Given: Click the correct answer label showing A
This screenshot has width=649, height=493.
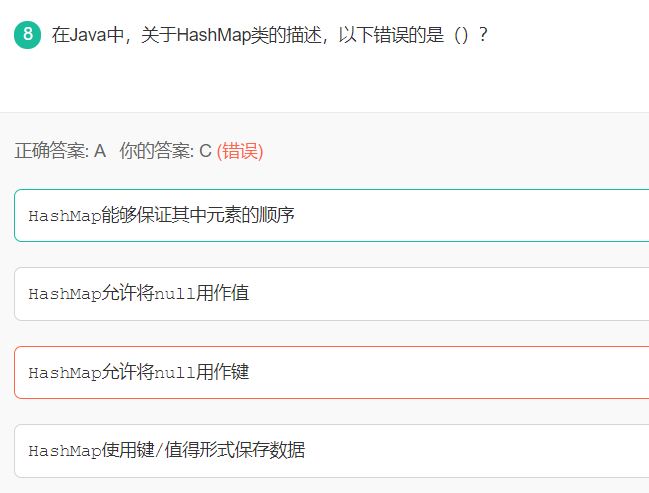Looking at the screenshot, I should [60, 151].
